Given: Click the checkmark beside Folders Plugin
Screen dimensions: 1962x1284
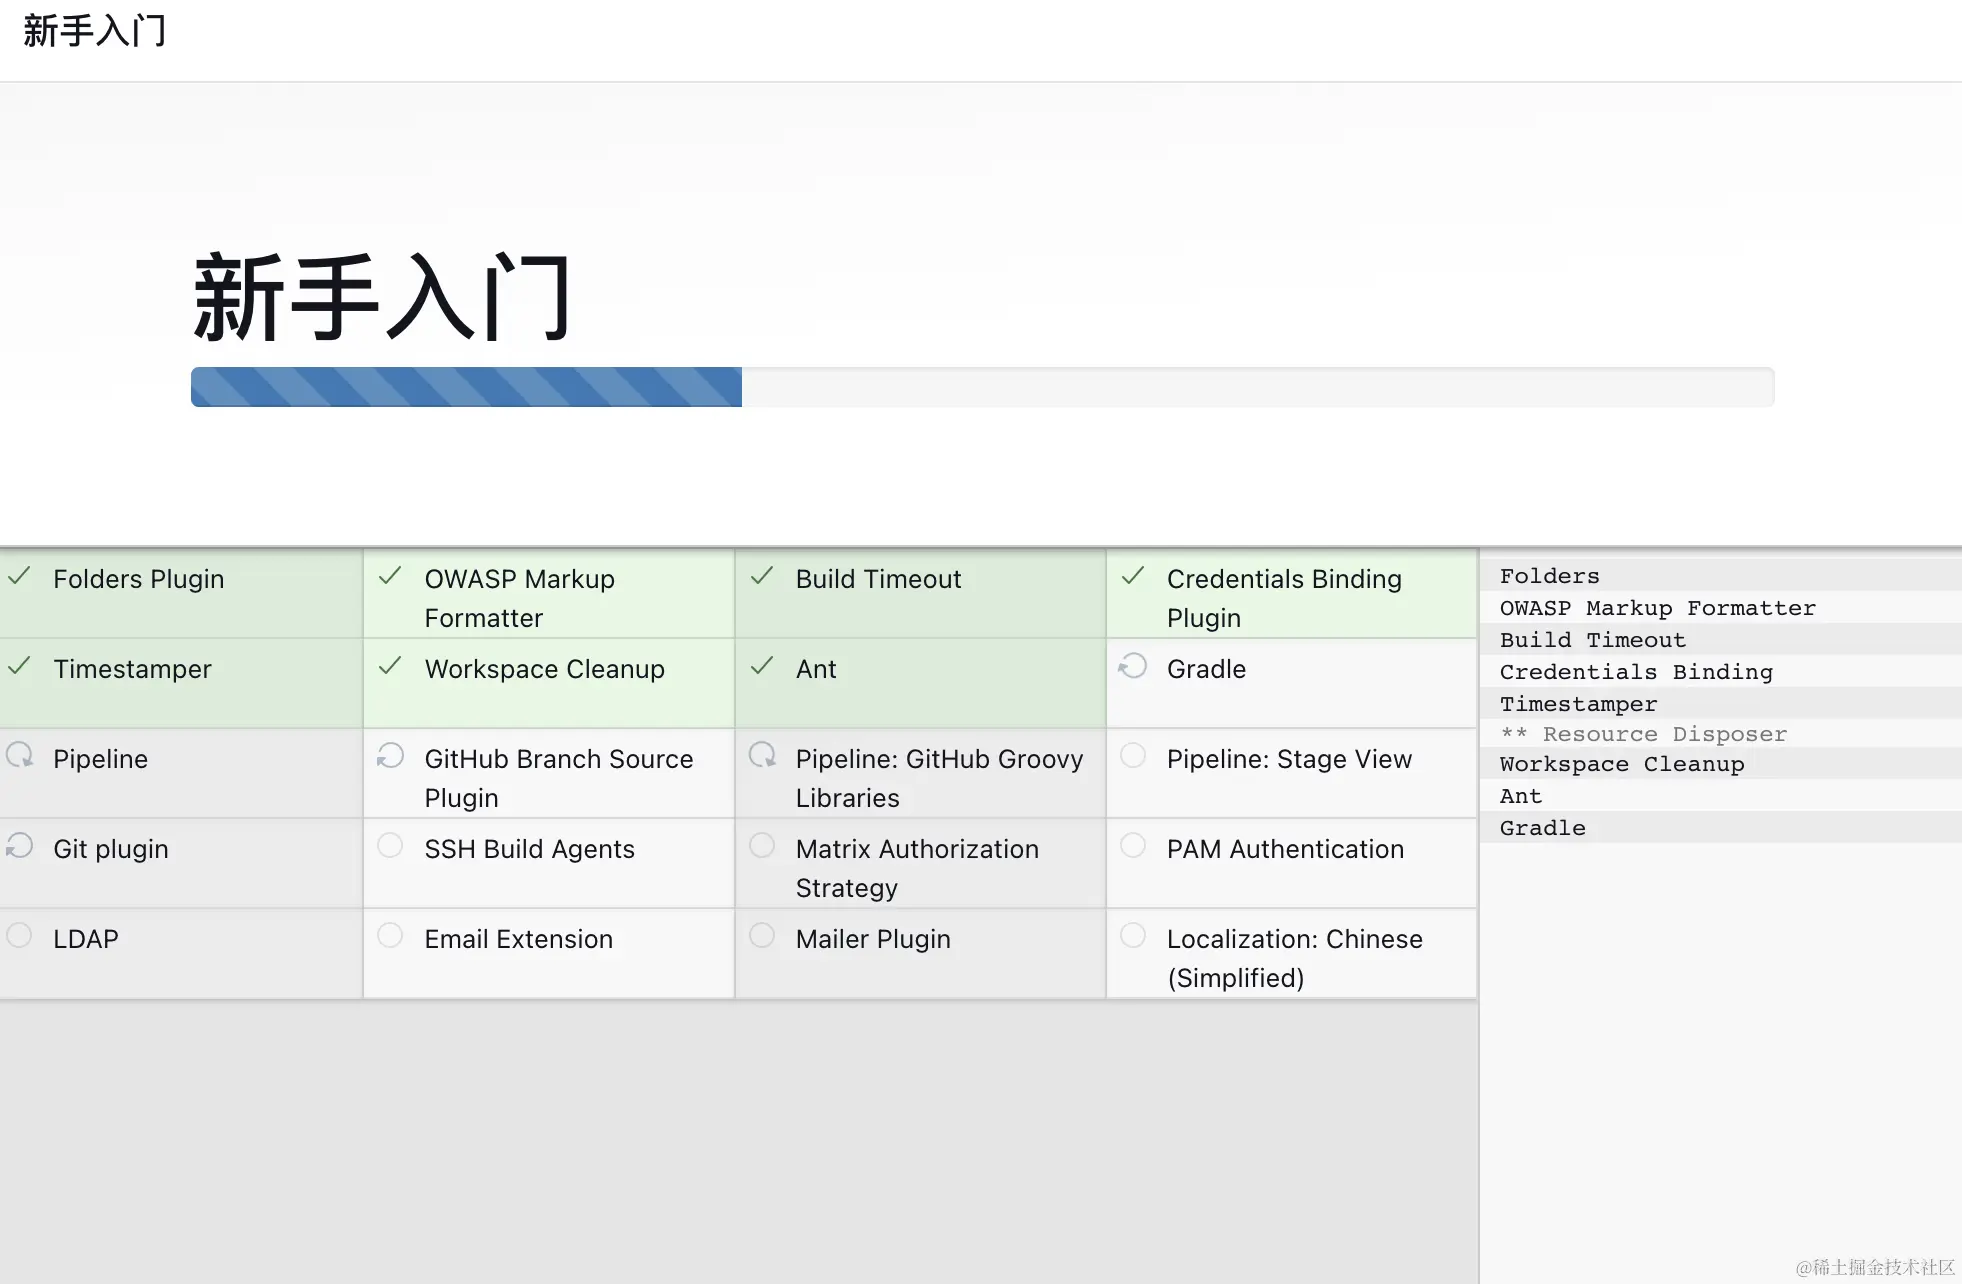Looking at the screenshot, I should pyautogui.click(x=20, y=577).
